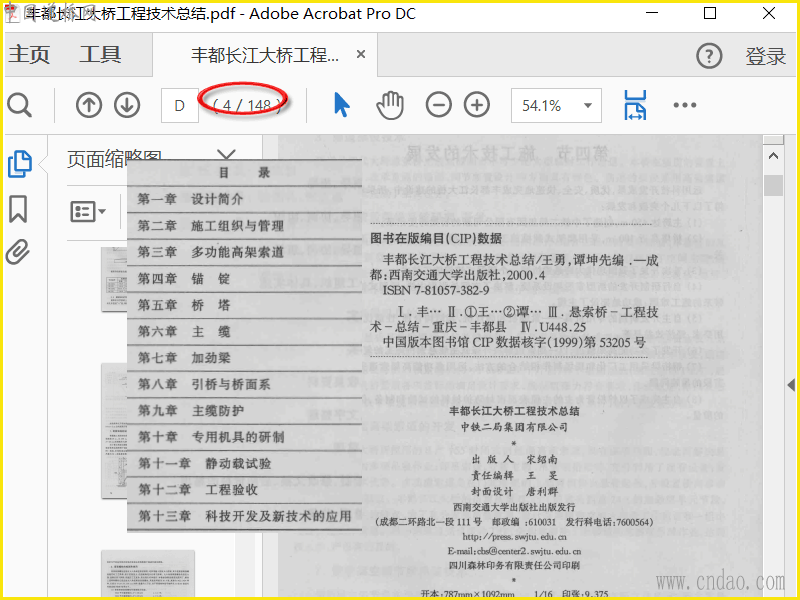Click the ISBN 7-81057-382-9 text
This screenshot has width=800, height=600.
(x=436, y=290)
